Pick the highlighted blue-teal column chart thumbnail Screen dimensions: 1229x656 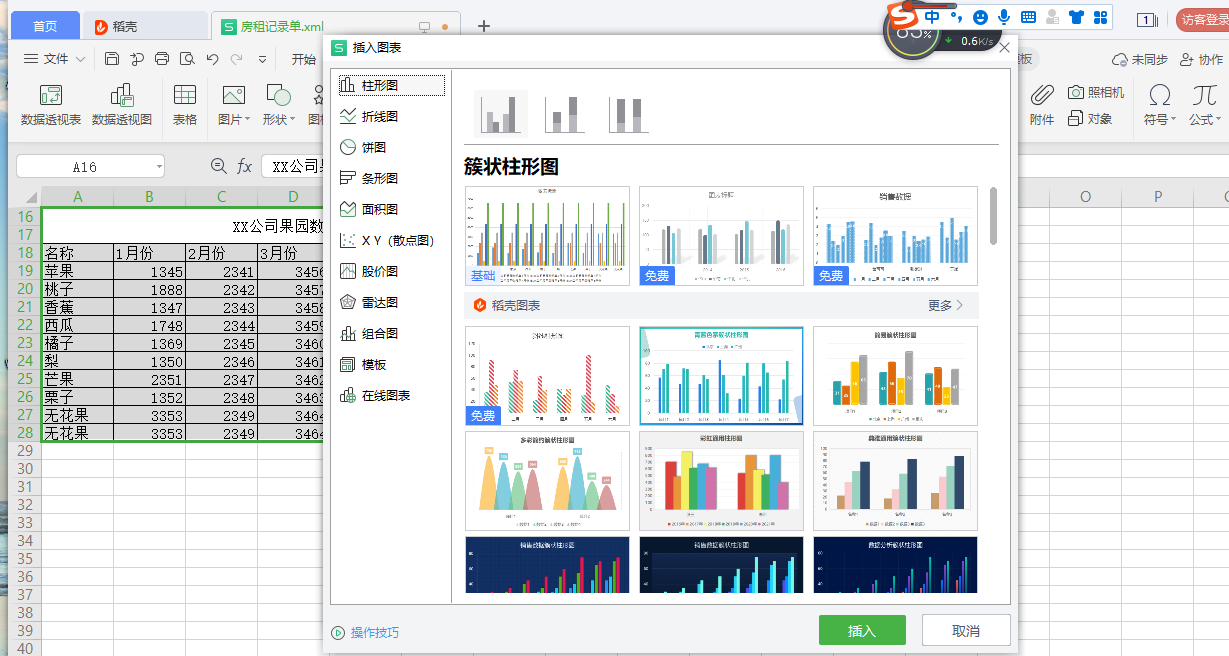pyautogui.click(x=721, y=376)
